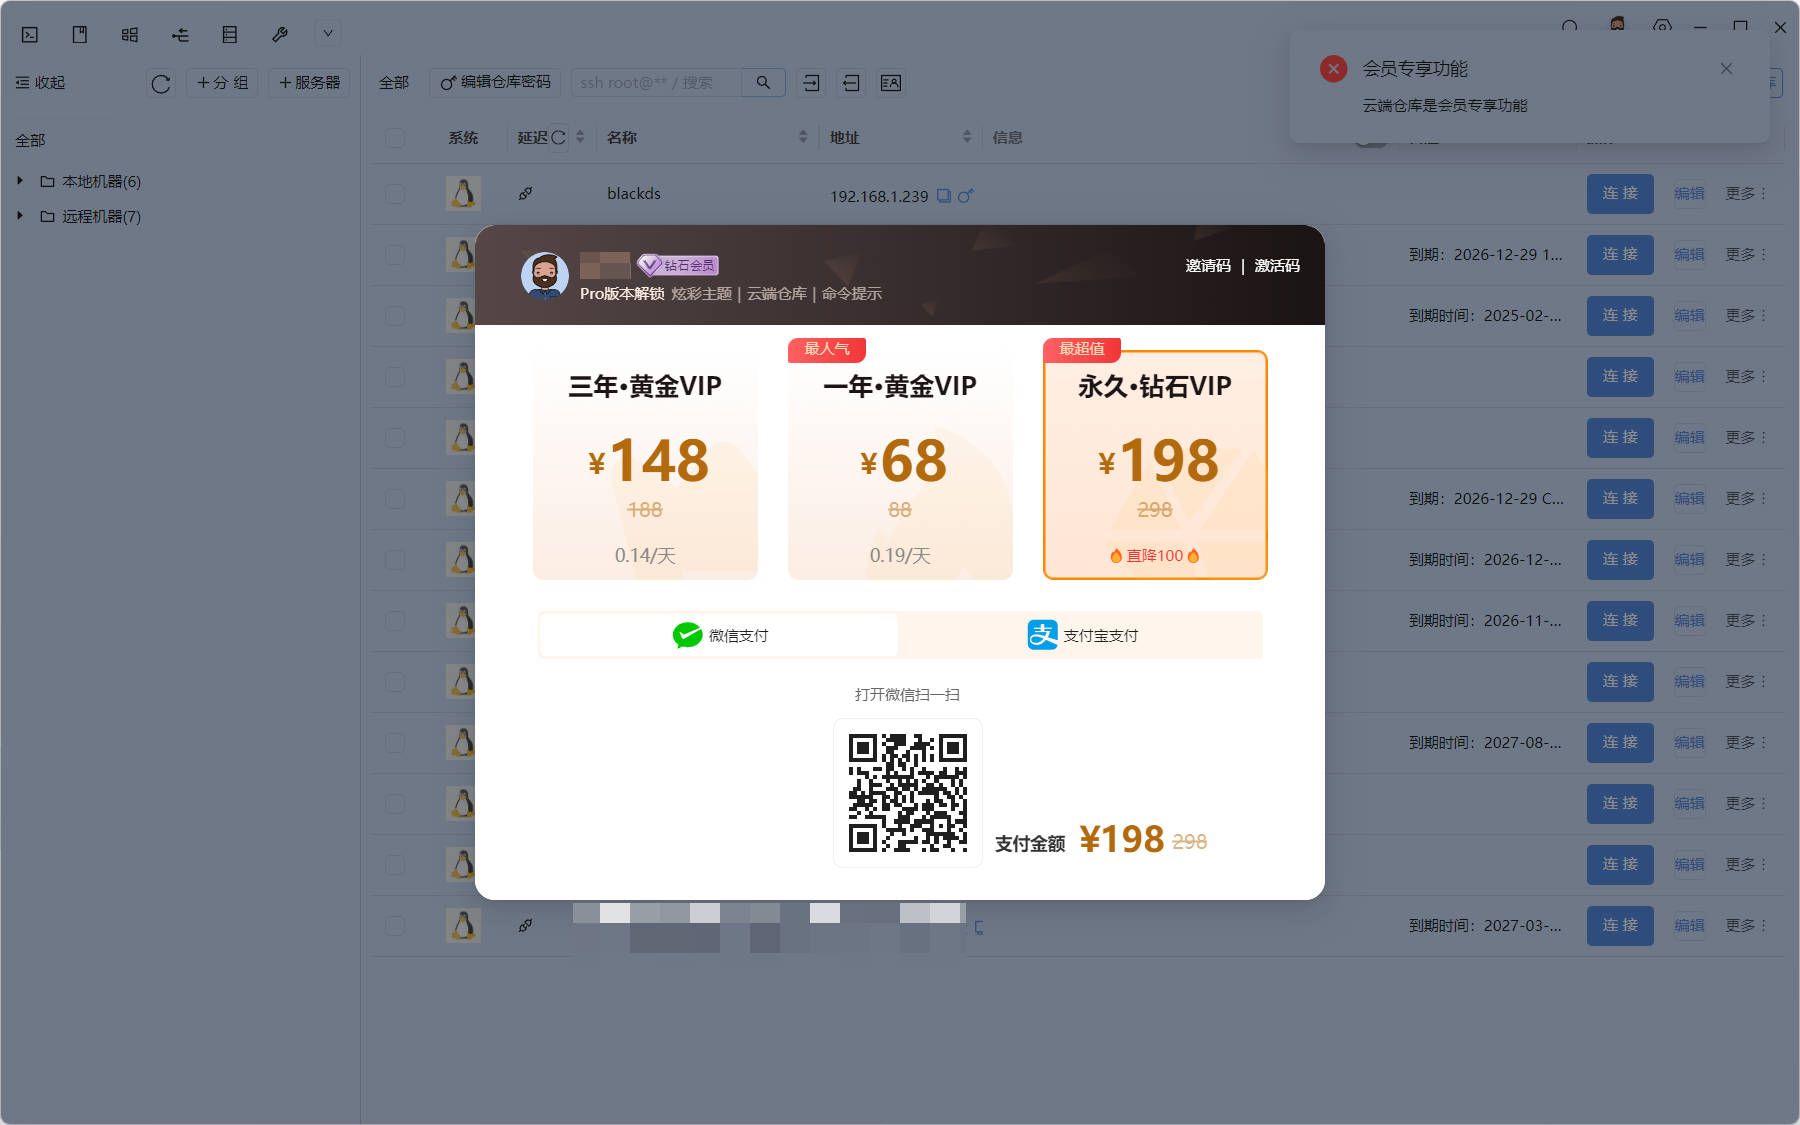
Task: Expand the 远程机器(7) folder arrow
Action: click(x=20, y=216)
